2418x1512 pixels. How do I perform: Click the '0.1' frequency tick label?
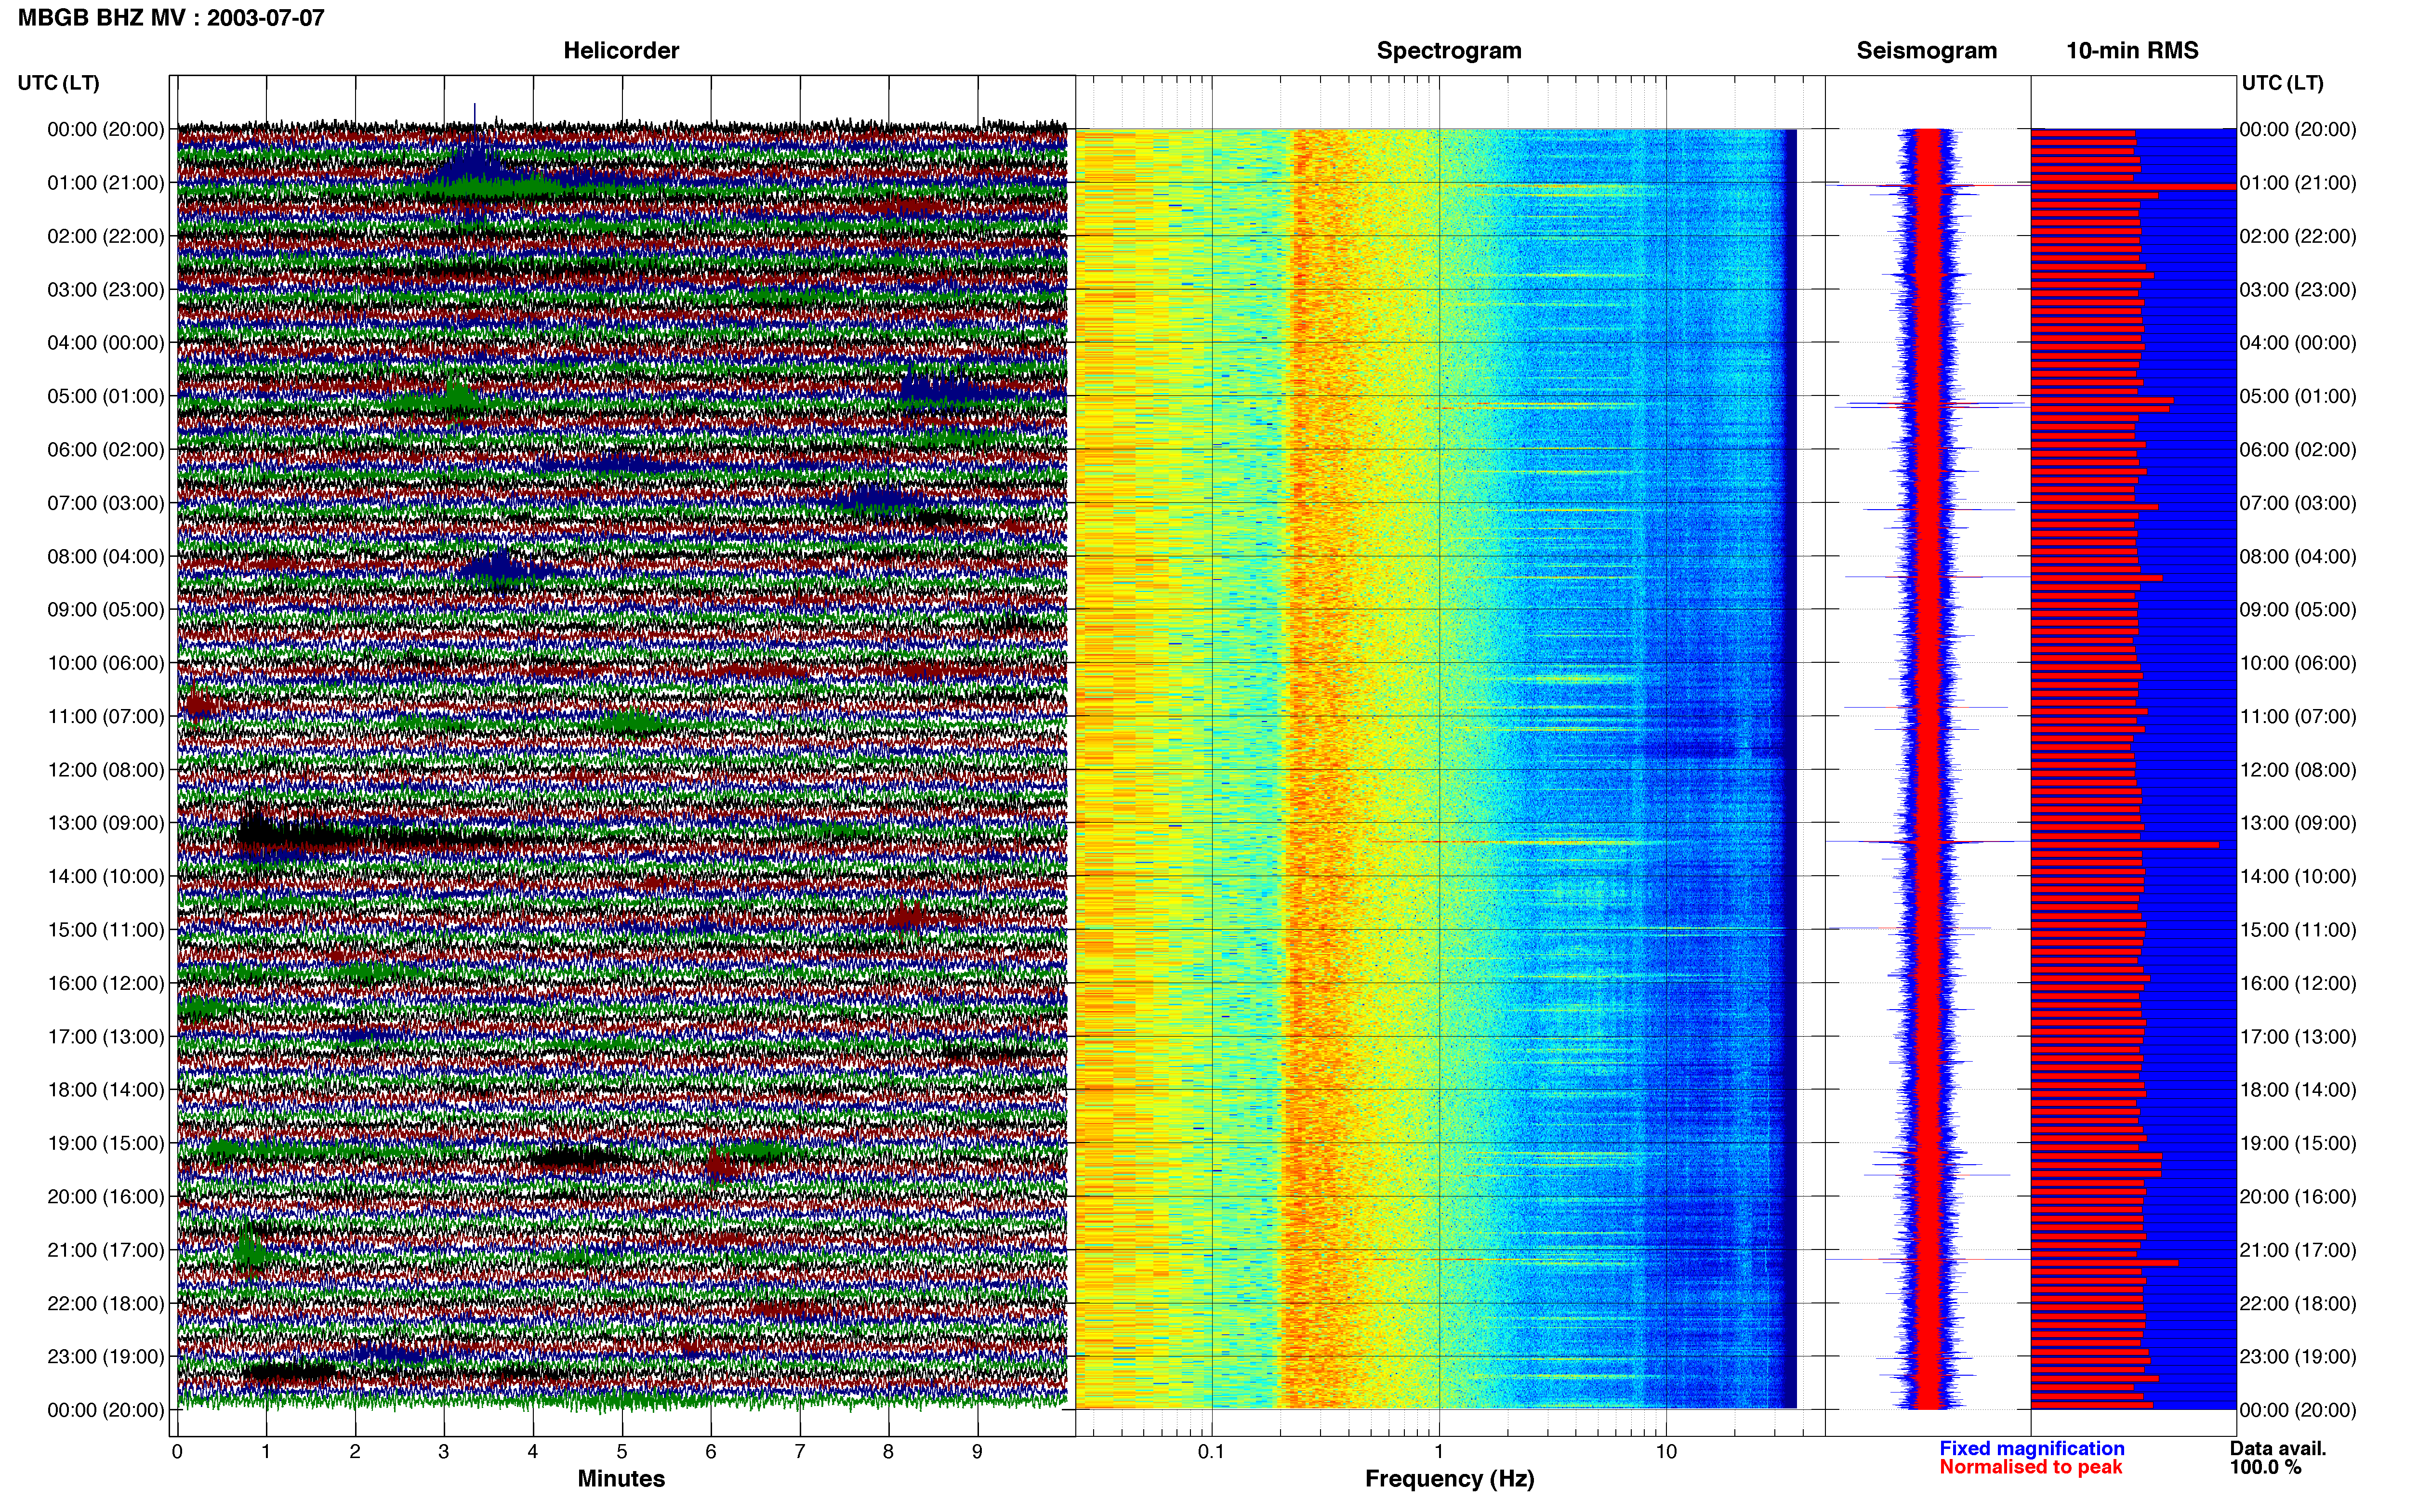click(1211, 1452)
